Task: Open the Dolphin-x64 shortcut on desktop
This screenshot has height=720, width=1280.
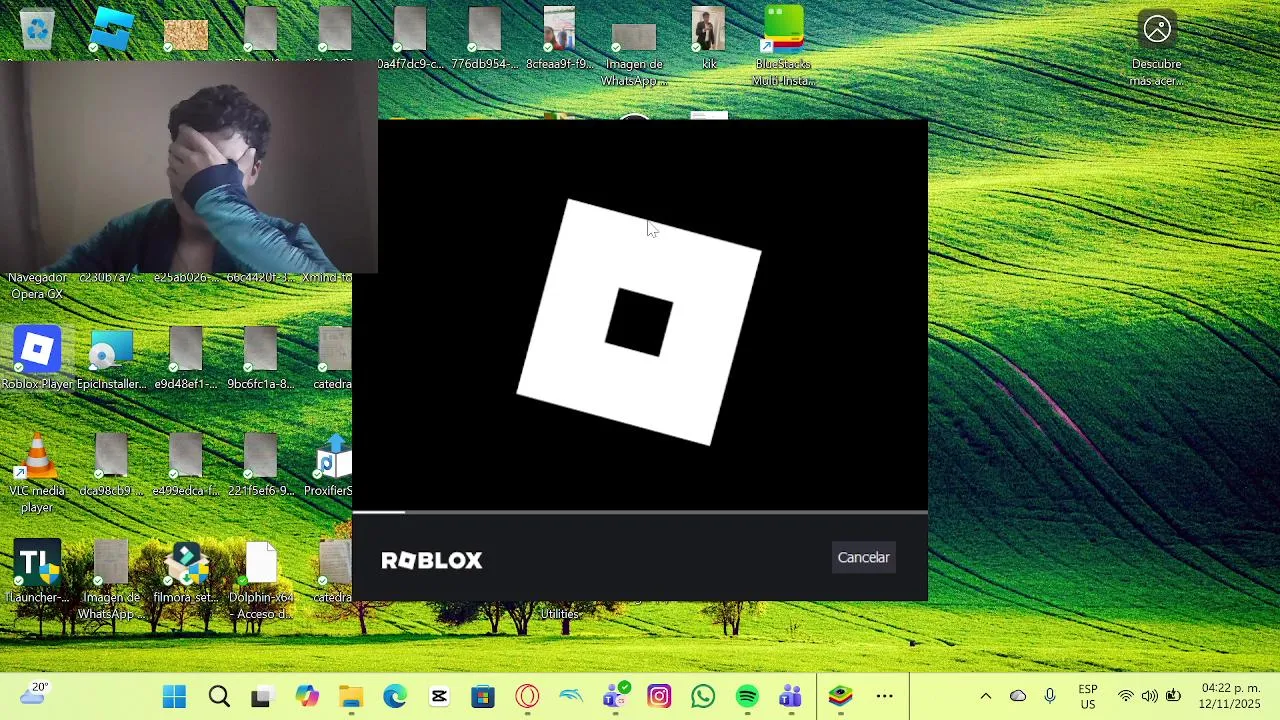Action: (x=260, y=581)
